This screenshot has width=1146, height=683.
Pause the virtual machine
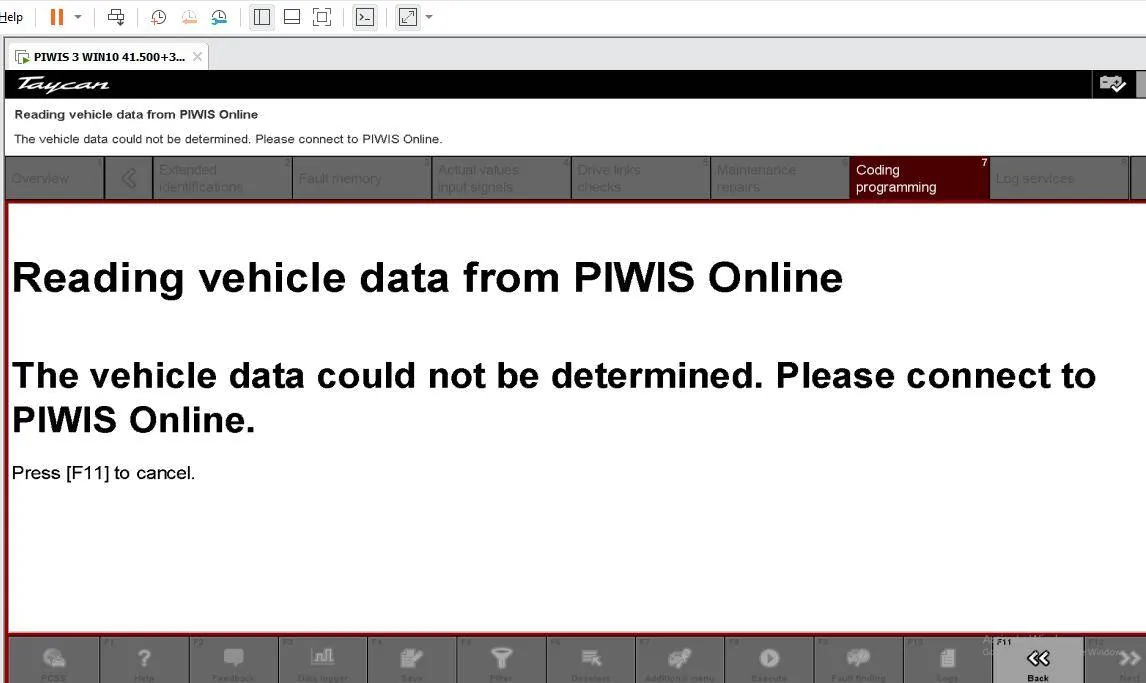56,17
